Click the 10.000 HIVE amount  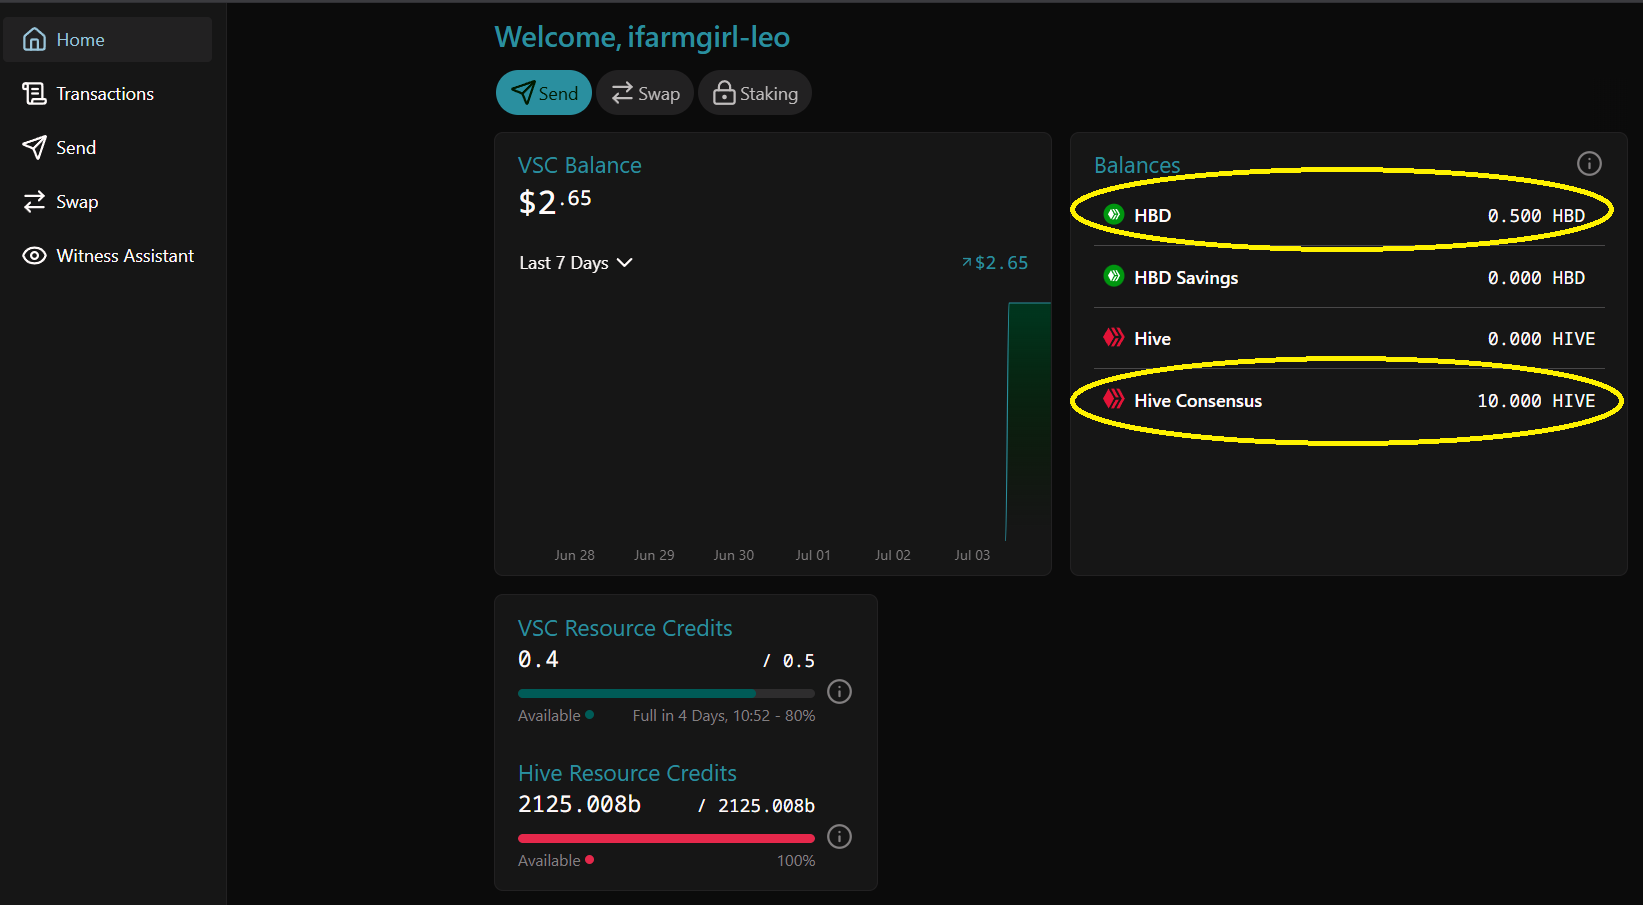point(1536,401)
